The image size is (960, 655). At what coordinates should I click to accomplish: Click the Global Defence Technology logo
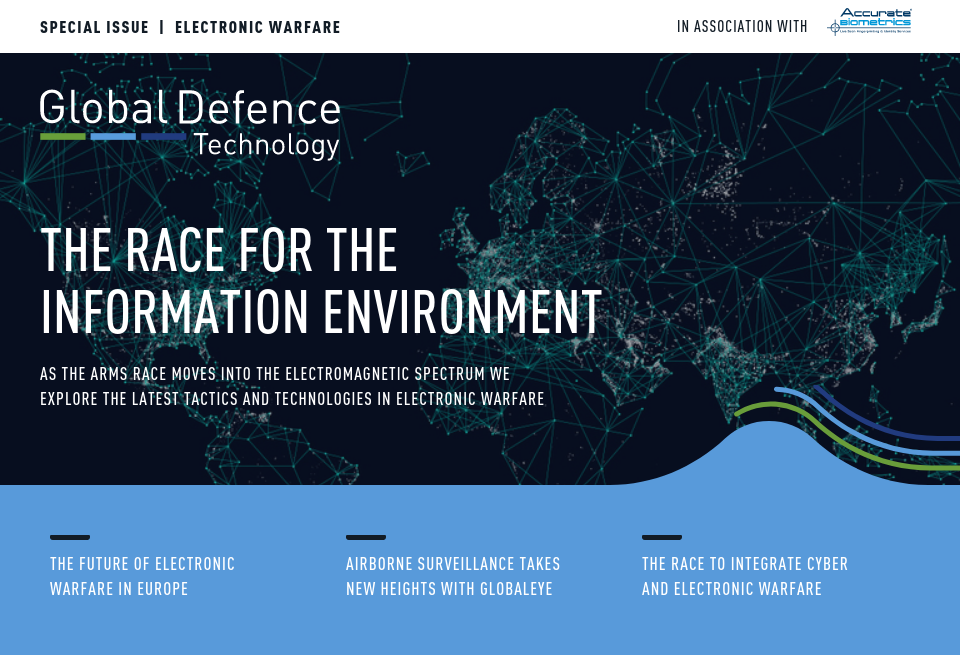coord(190,120)
